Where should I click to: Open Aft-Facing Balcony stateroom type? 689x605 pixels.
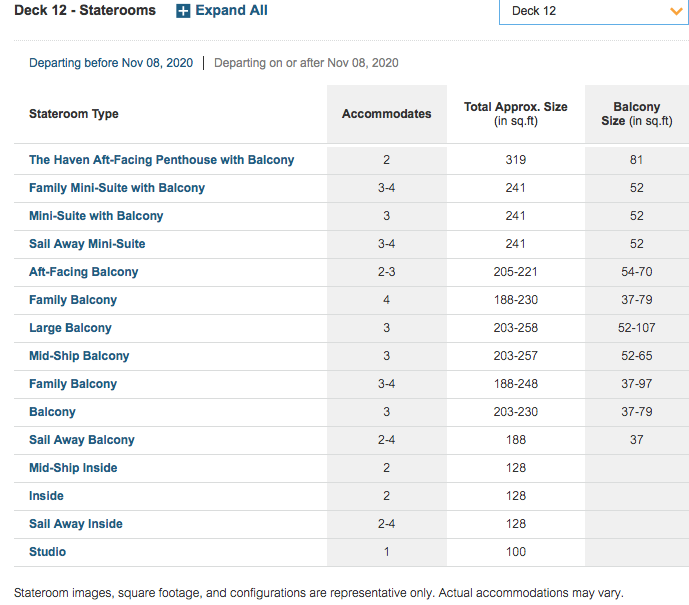[83, 272]
